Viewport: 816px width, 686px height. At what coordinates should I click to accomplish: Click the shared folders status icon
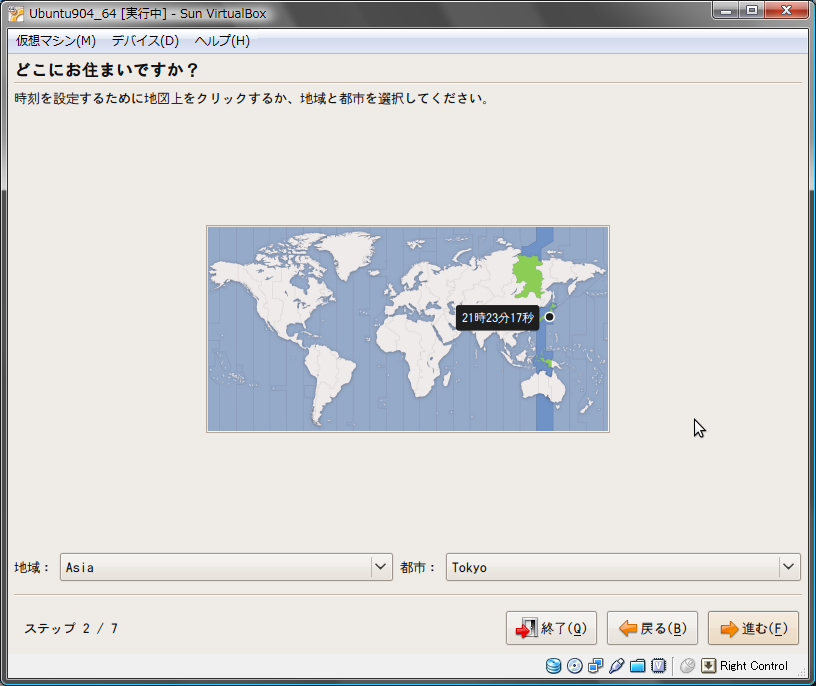(638, 666)
